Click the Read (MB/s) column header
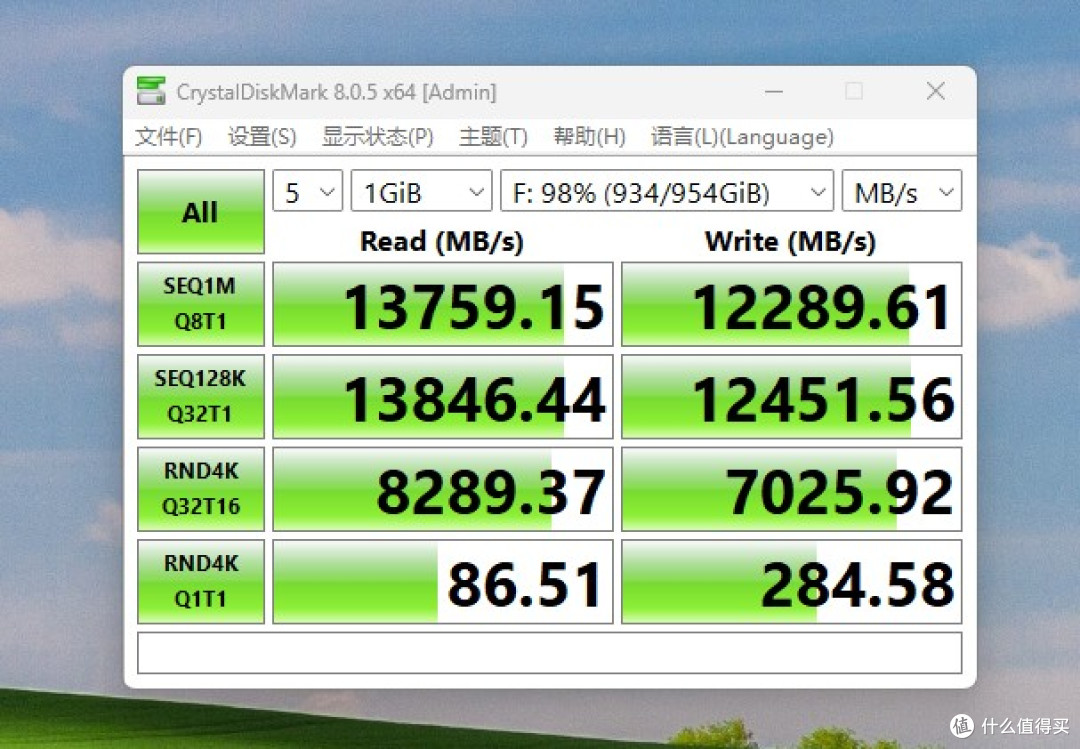Viewport: 1080px width, 749px height. (442, 241)
